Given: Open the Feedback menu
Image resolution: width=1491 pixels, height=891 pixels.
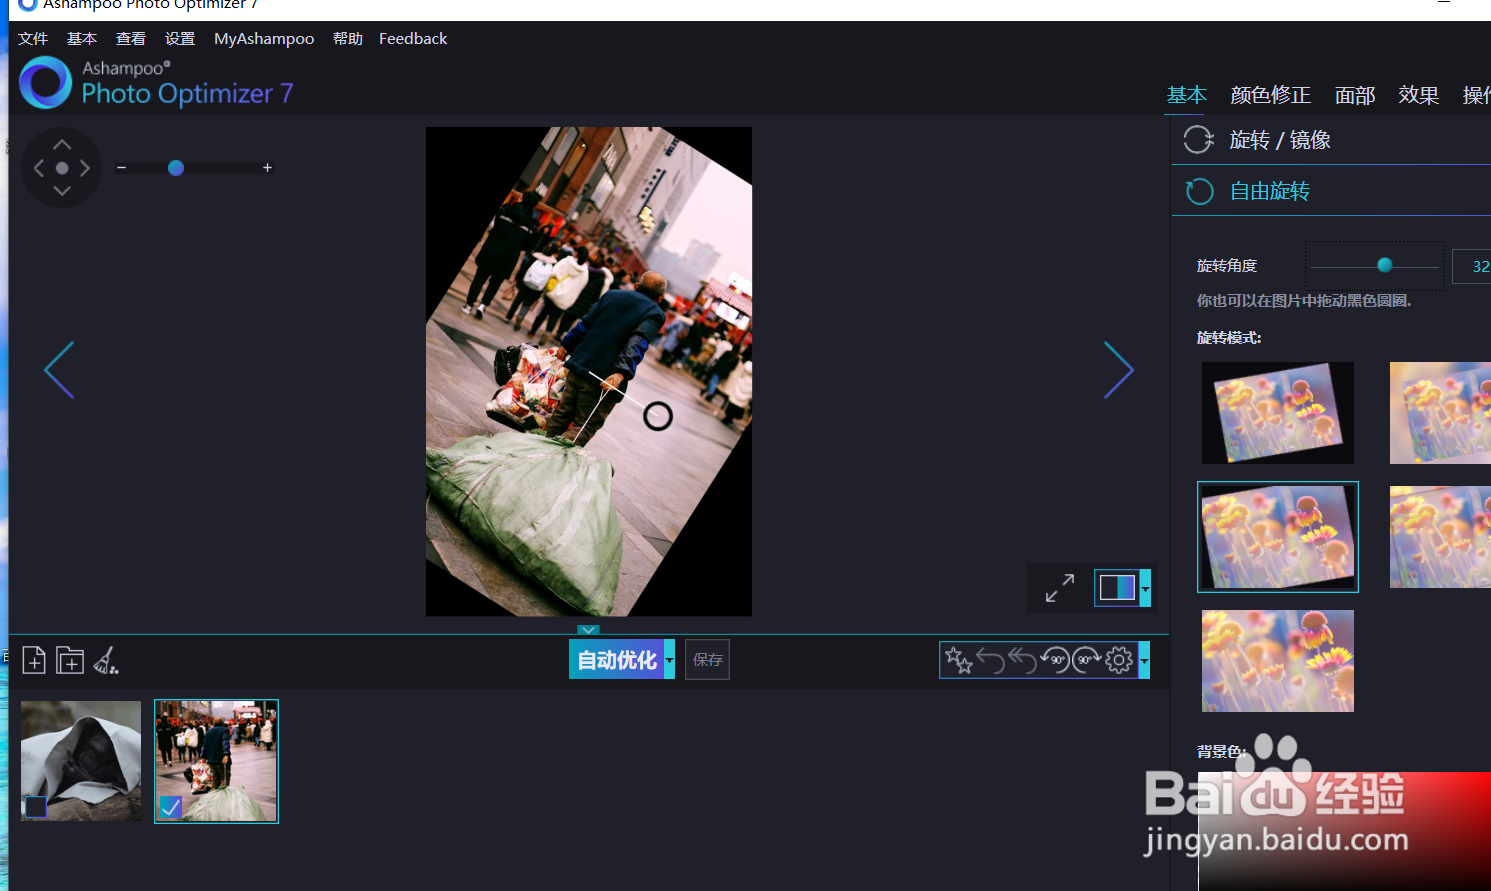Looking at the screenshot, I should (413, 39).
